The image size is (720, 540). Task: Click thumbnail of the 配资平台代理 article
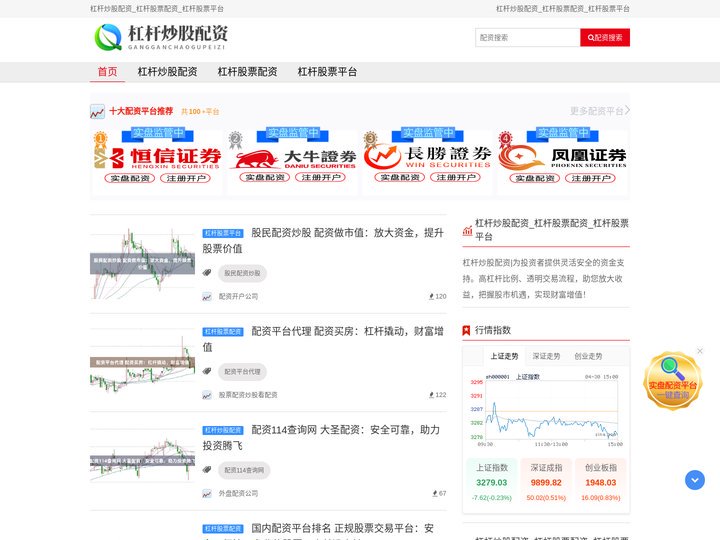tap(142, 362)
